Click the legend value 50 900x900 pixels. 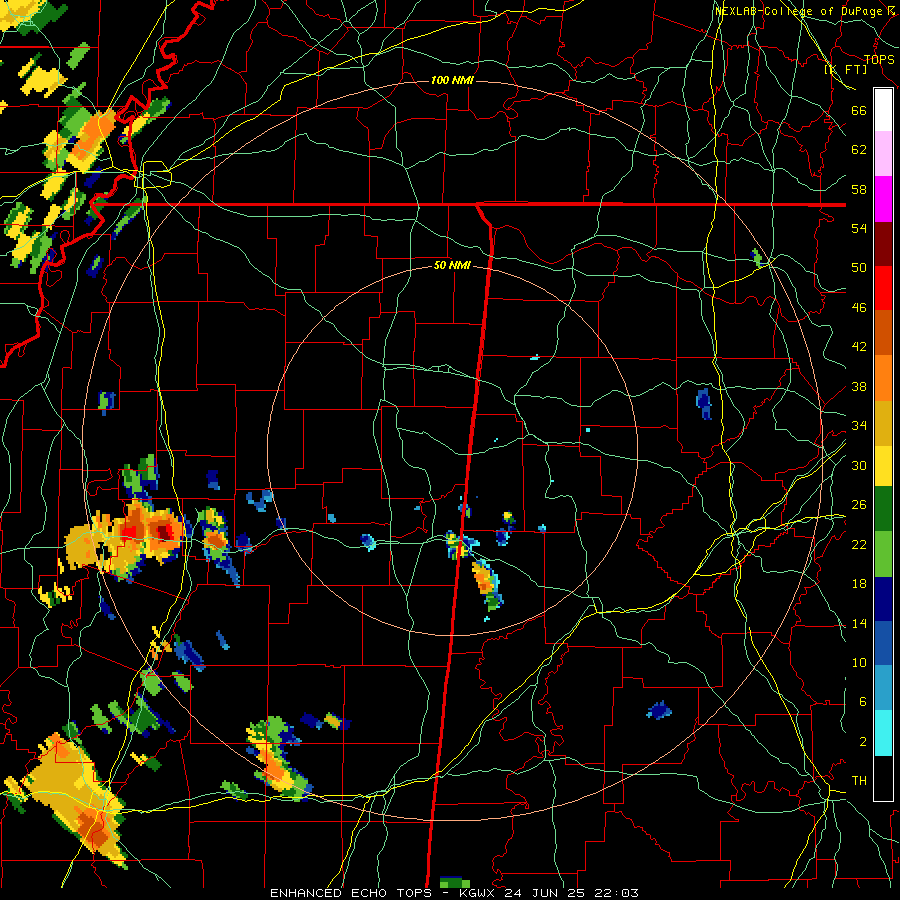pos(859,268)
